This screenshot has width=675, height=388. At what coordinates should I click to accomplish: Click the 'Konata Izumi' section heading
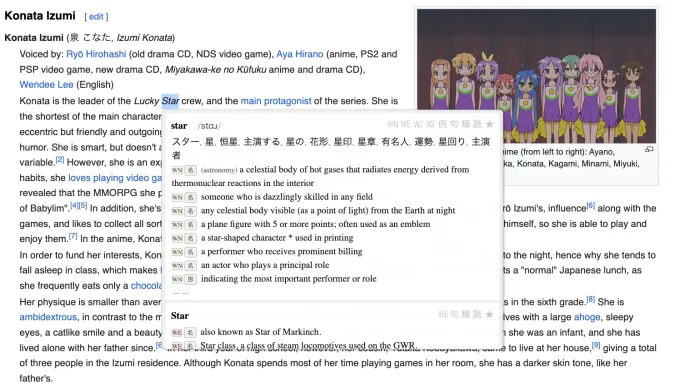(40, 16)
